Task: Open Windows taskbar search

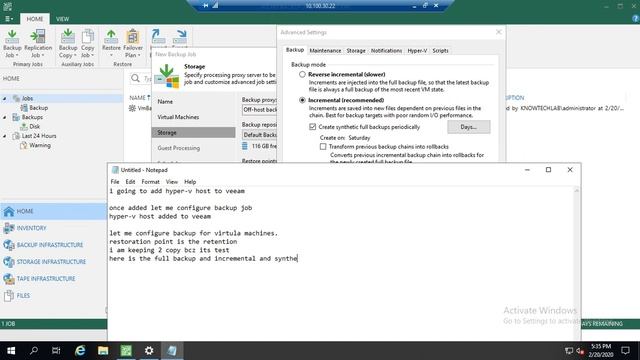Action: click(x=34, y=351)
